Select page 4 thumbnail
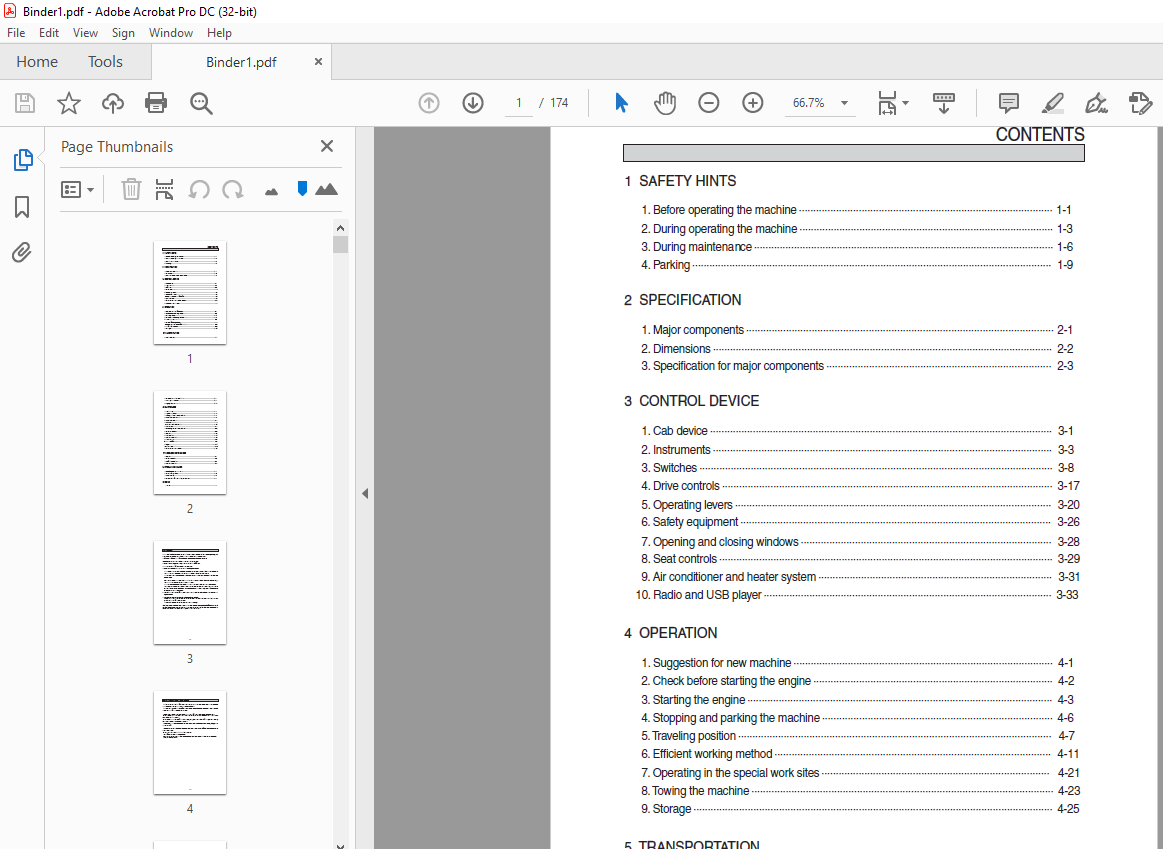The image size is (1163, 849). click(190, 742)
